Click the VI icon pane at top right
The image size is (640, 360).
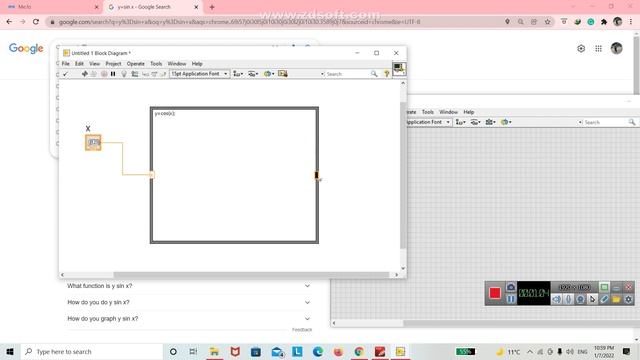point(399,68)
